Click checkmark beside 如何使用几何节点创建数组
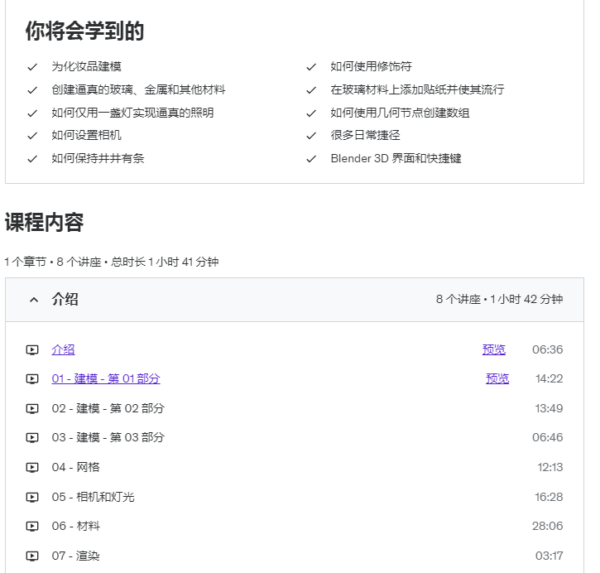 [311, 113]
